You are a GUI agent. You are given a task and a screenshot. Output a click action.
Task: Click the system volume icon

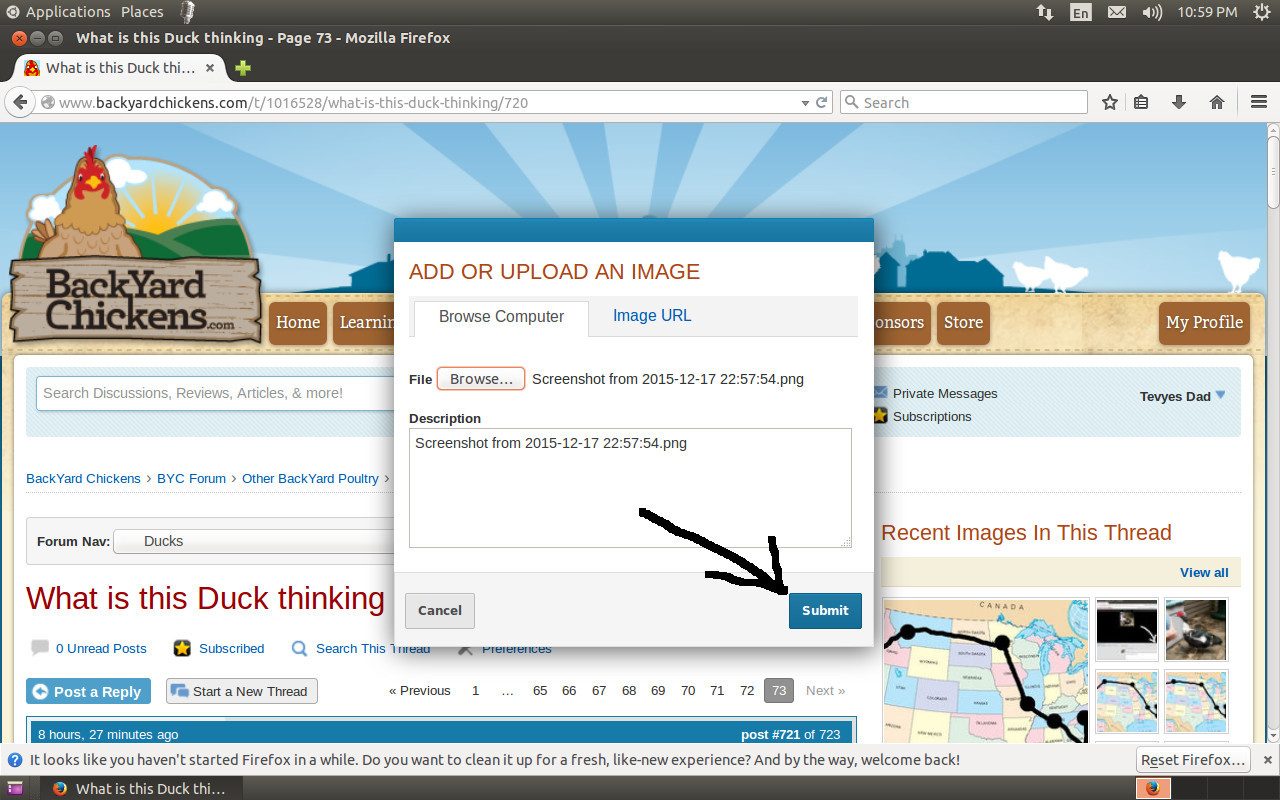point(1152,12)
